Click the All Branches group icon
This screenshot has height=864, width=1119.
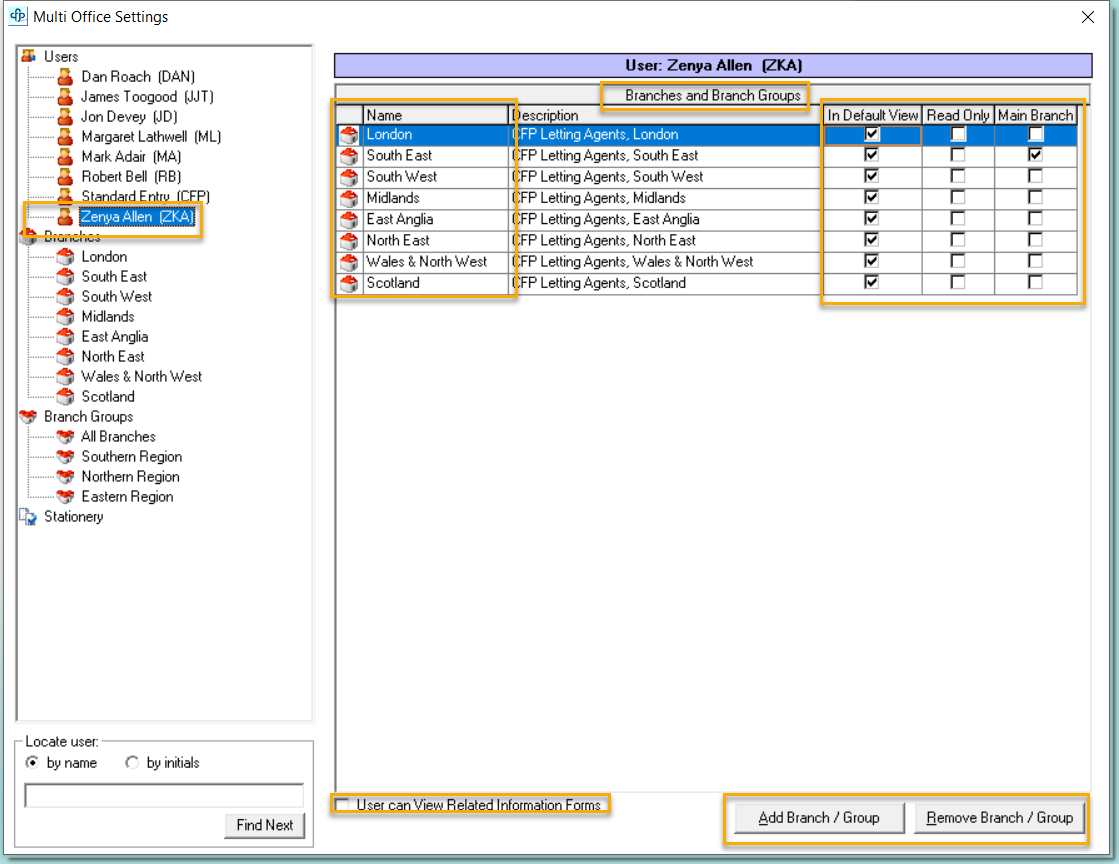66,436
